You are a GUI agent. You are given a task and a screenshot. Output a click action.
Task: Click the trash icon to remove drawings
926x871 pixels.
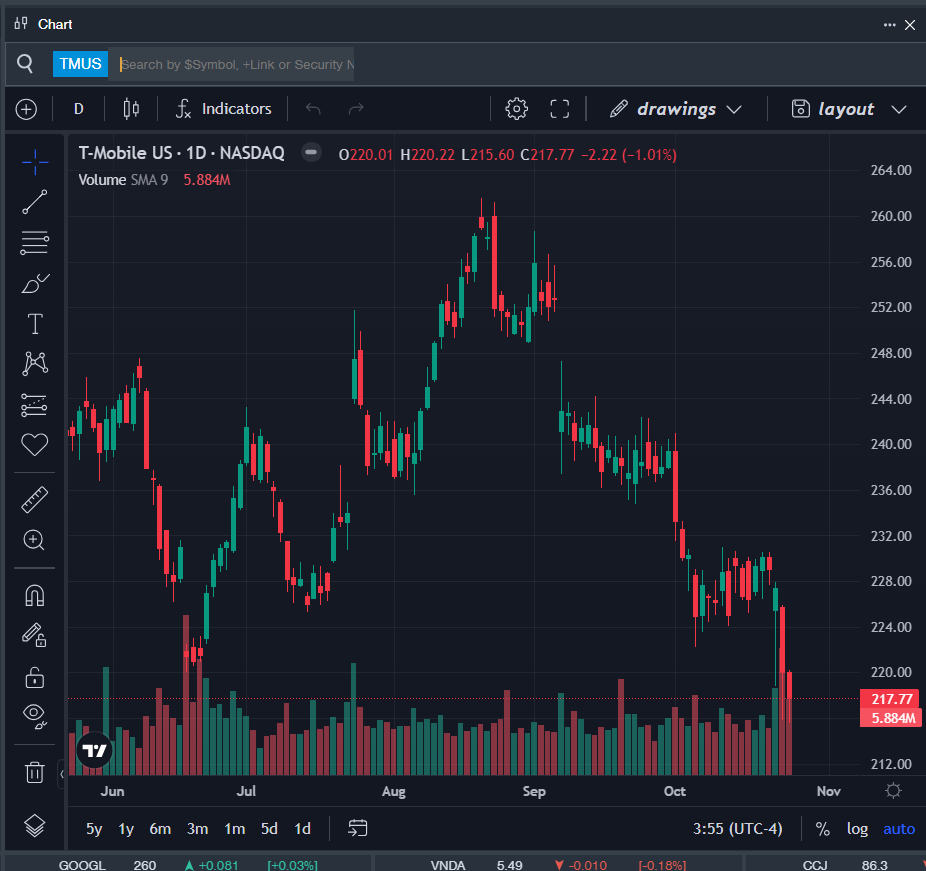35,772
